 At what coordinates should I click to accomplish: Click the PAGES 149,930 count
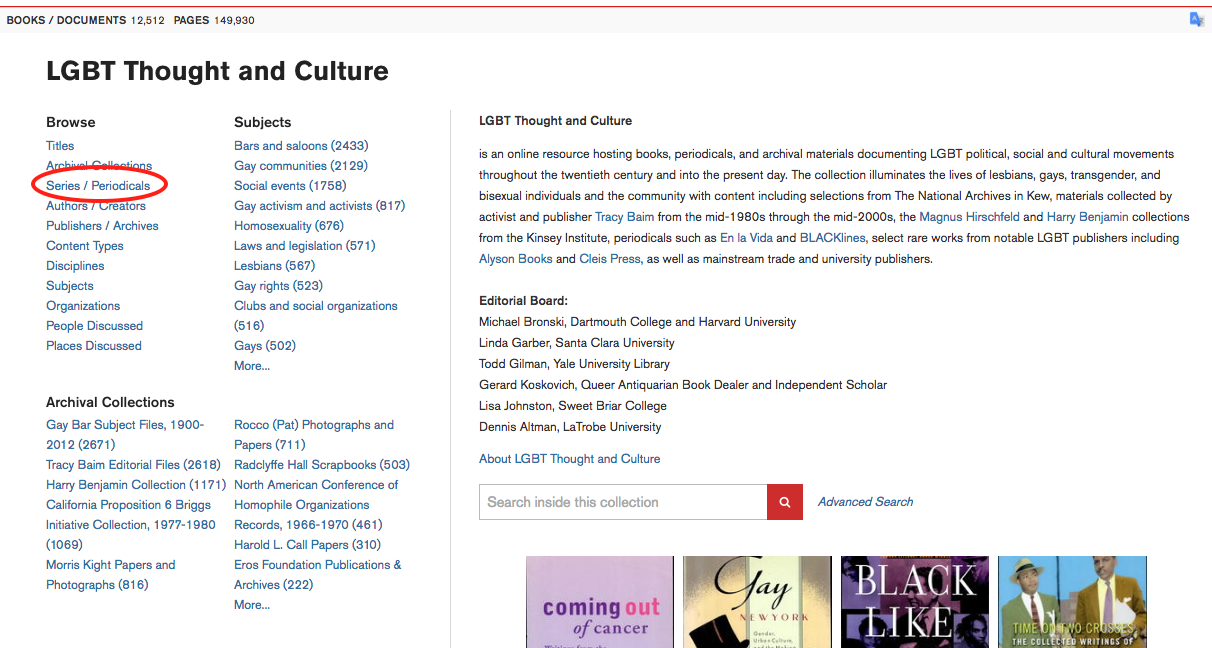[x=214, y=20]
